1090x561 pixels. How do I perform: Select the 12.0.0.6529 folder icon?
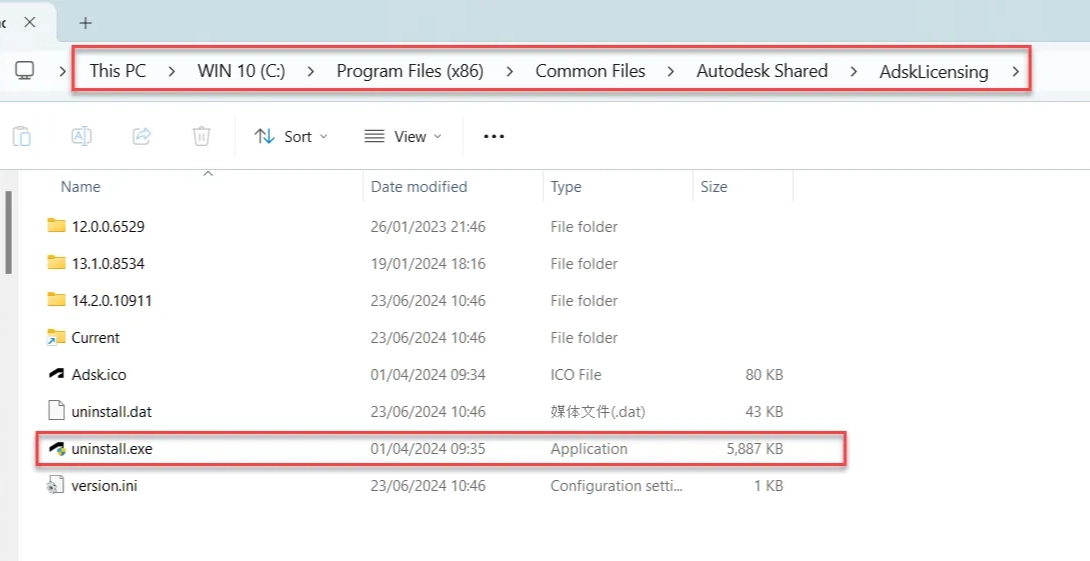(x=56, y=225)
